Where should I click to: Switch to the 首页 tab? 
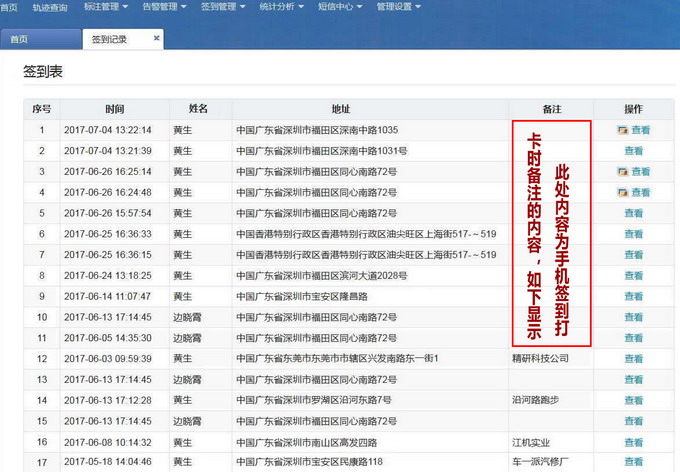point(18,40)
